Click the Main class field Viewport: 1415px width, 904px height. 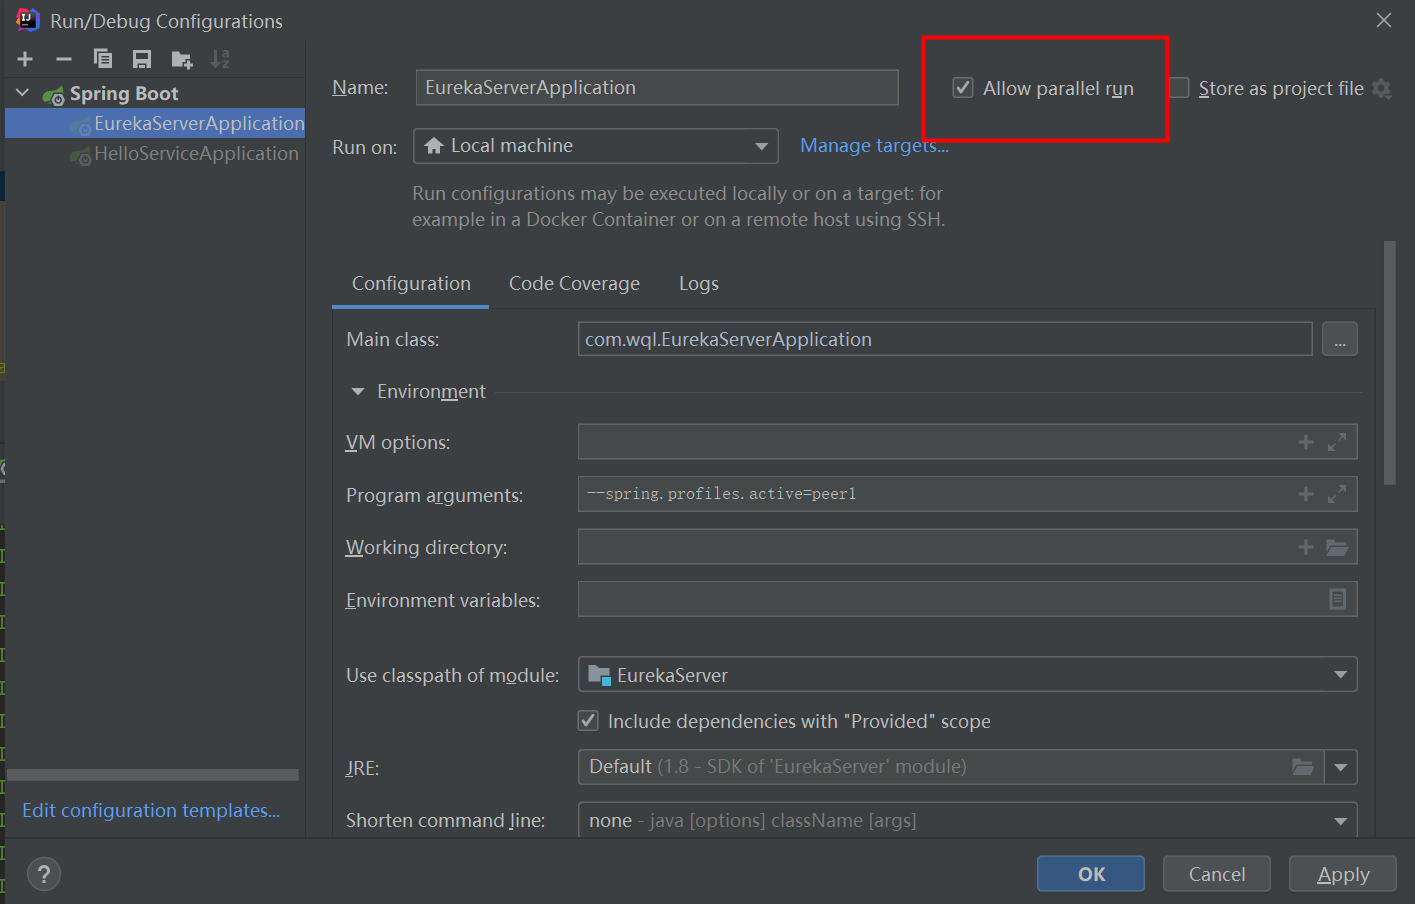[945, 339]
